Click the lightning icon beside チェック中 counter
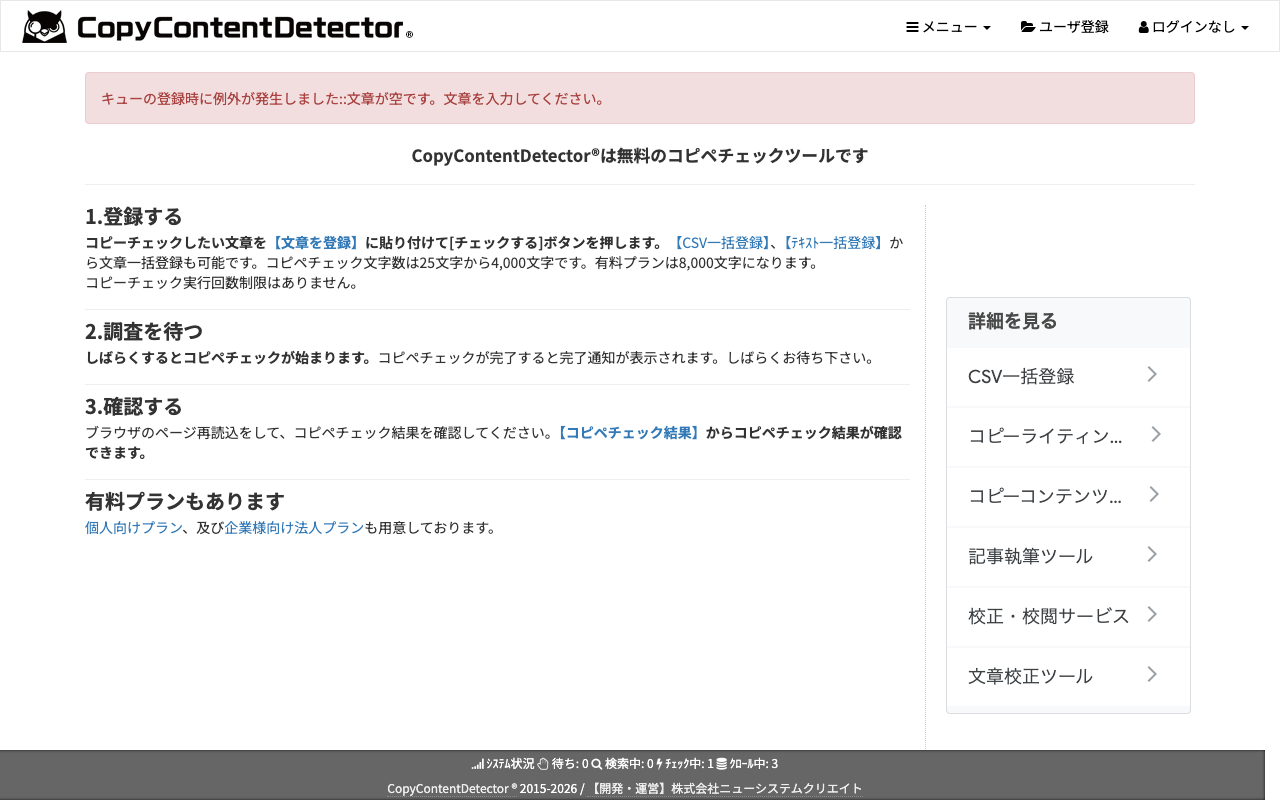1280x800 pixels. (x=658, y=763)
